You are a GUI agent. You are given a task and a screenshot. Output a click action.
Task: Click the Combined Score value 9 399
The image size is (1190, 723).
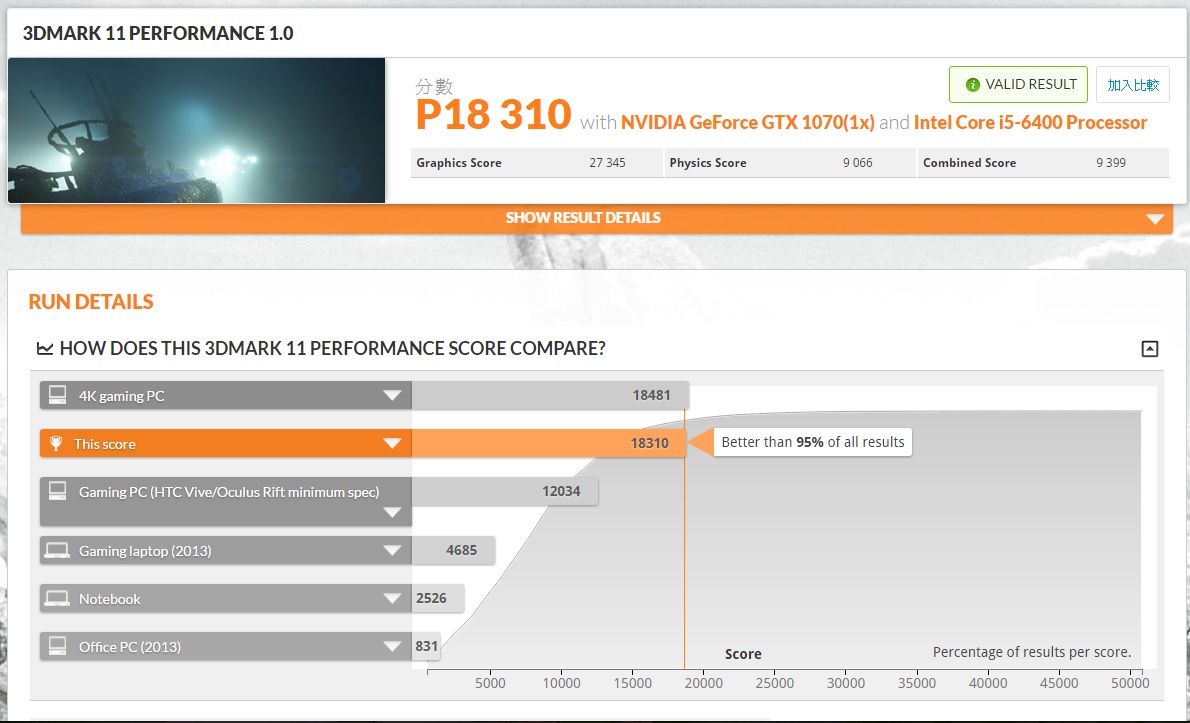pos(1111,163)
